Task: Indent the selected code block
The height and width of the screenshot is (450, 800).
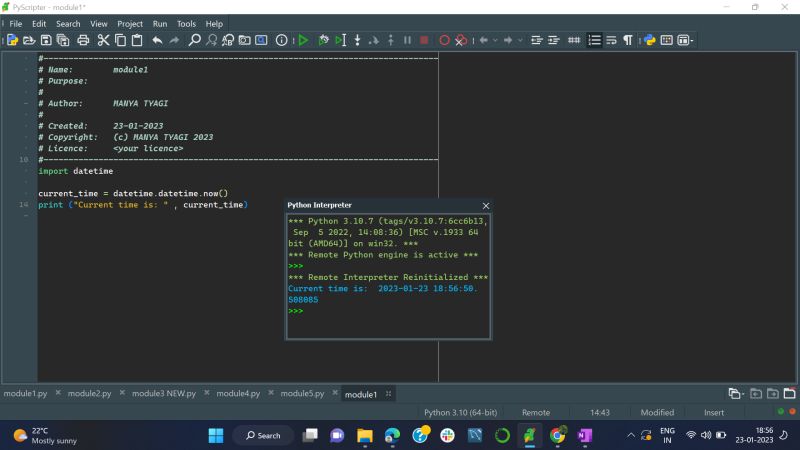Action: click(554, 40)
